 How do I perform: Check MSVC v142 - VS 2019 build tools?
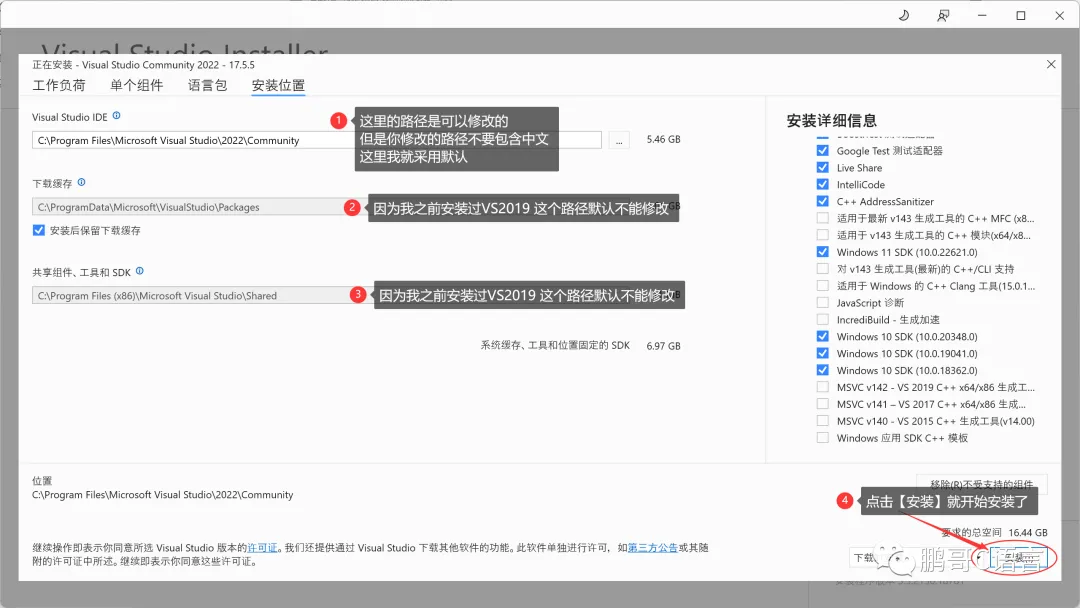[822, 386]
